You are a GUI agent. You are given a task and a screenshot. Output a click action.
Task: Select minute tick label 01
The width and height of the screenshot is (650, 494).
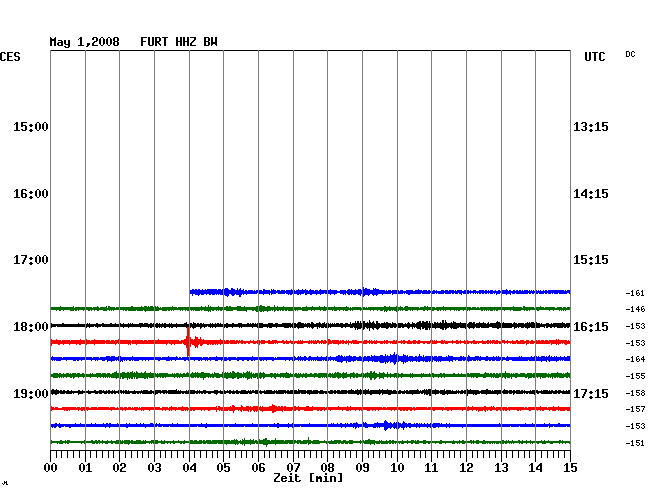(x=85, y=468)
